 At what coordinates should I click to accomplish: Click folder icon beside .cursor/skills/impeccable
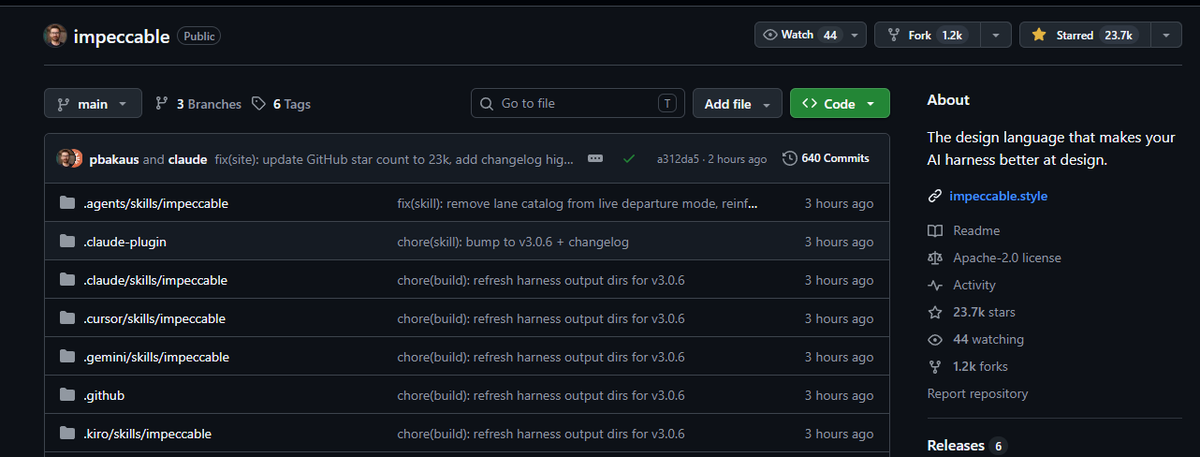point(67,319)
